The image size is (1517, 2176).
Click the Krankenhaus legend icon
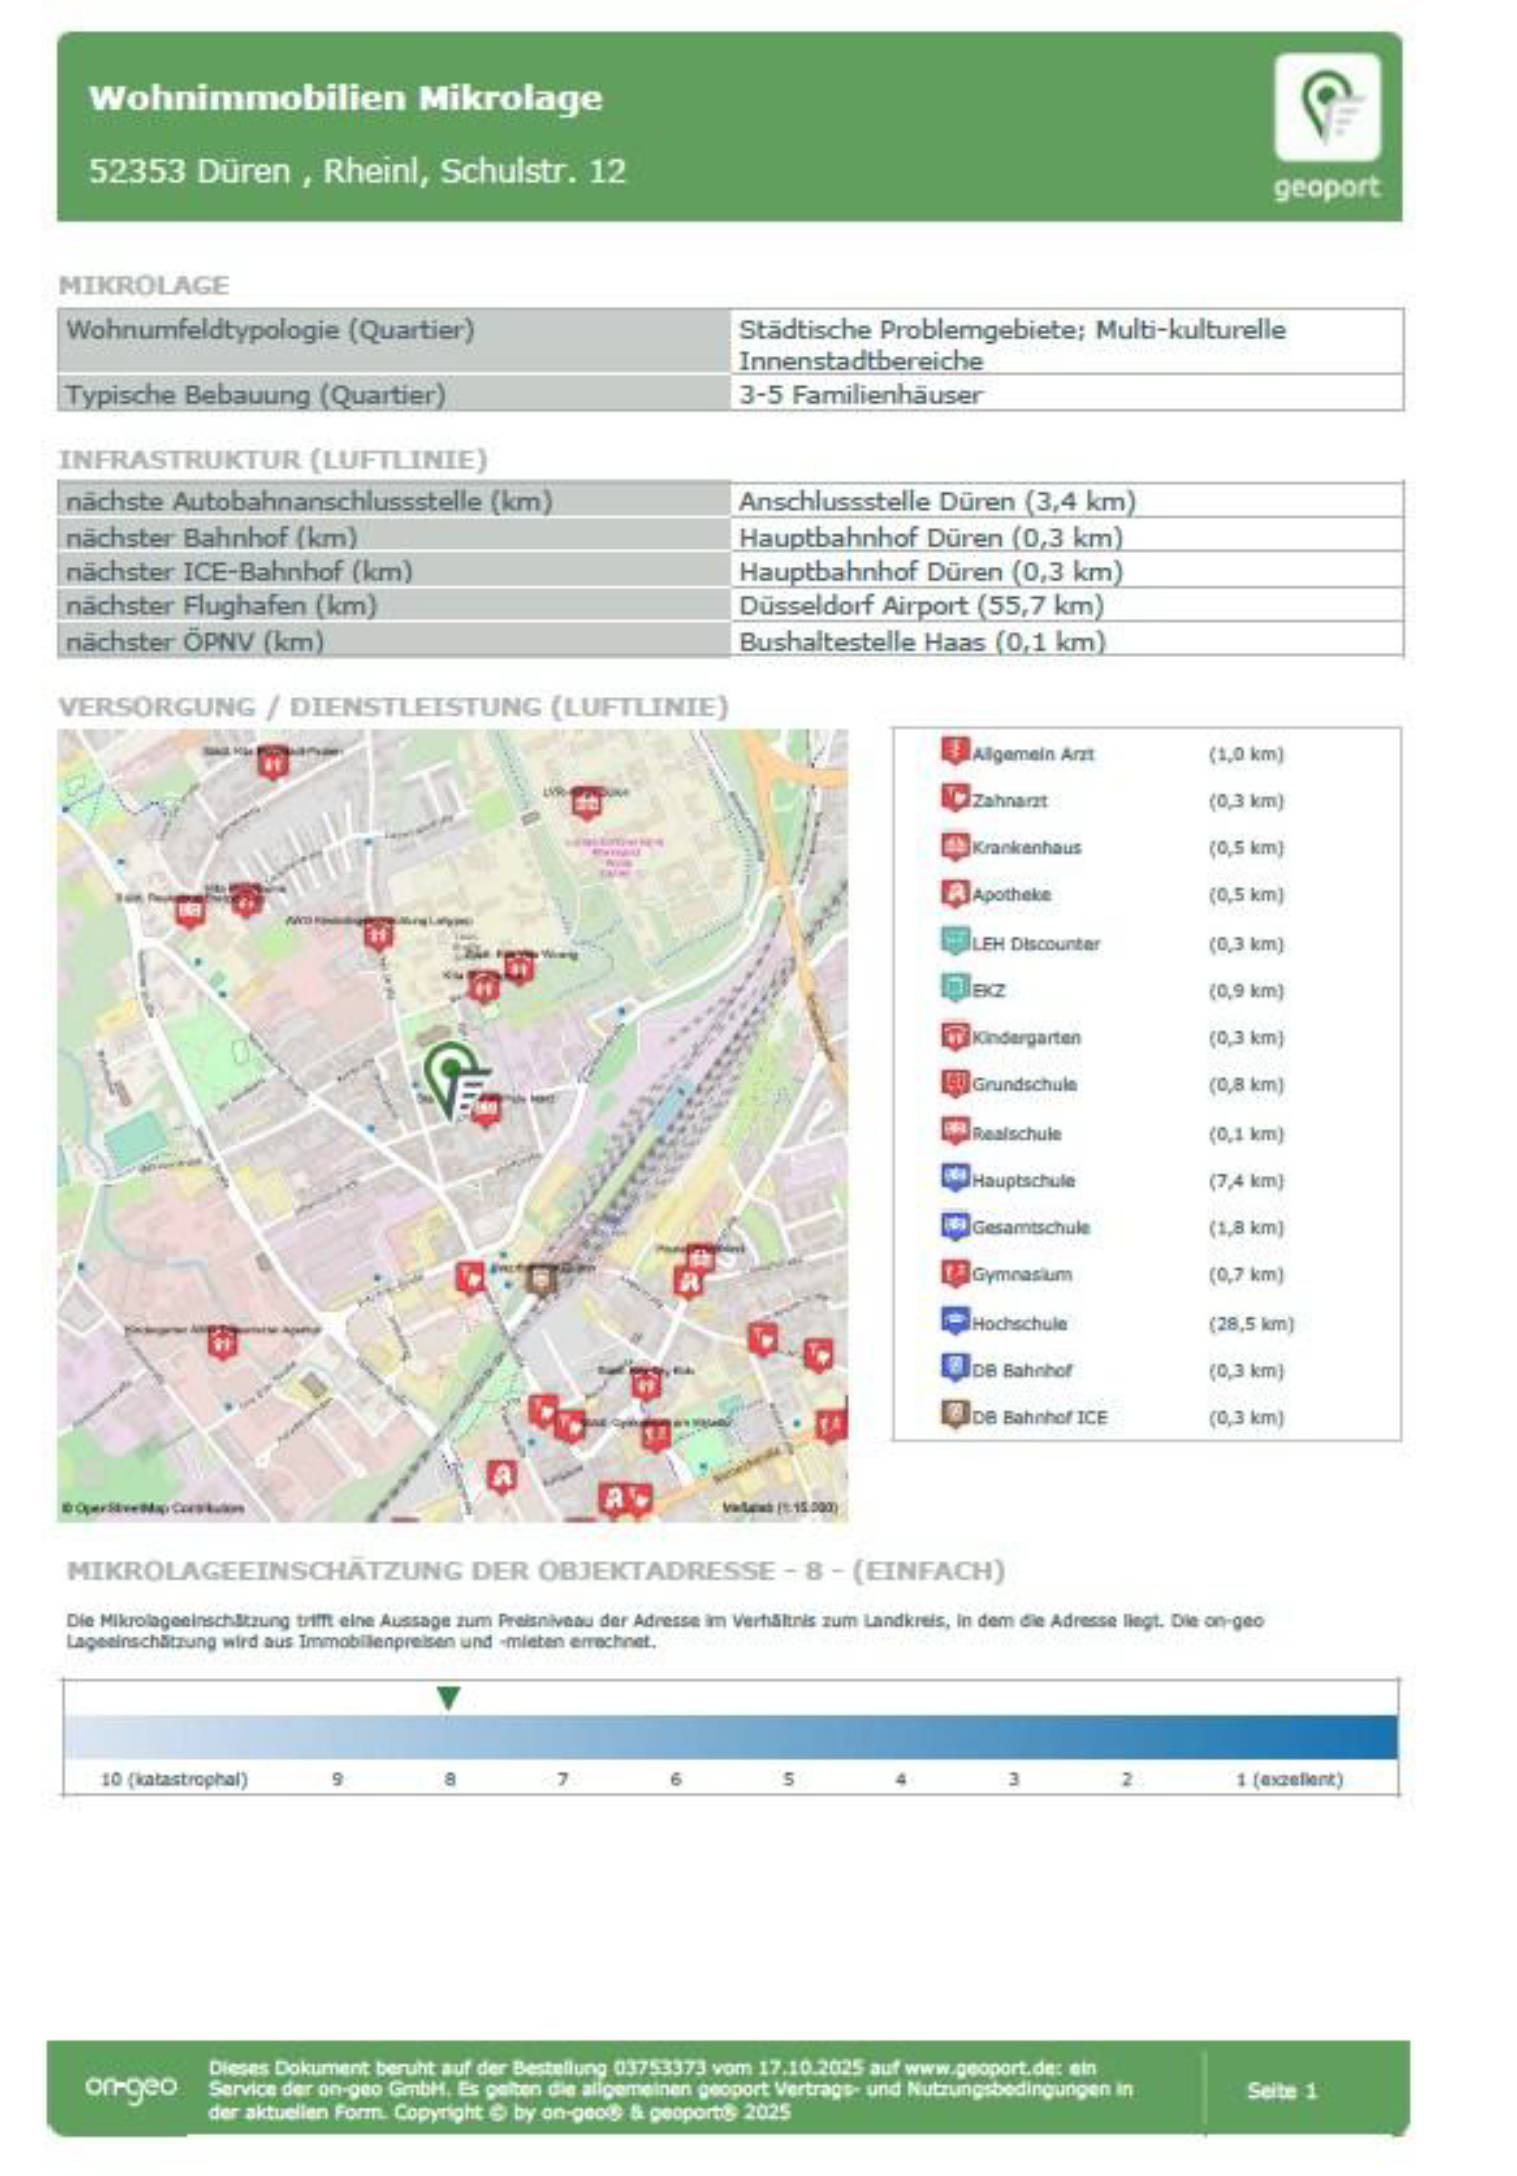tap(955, 846)
